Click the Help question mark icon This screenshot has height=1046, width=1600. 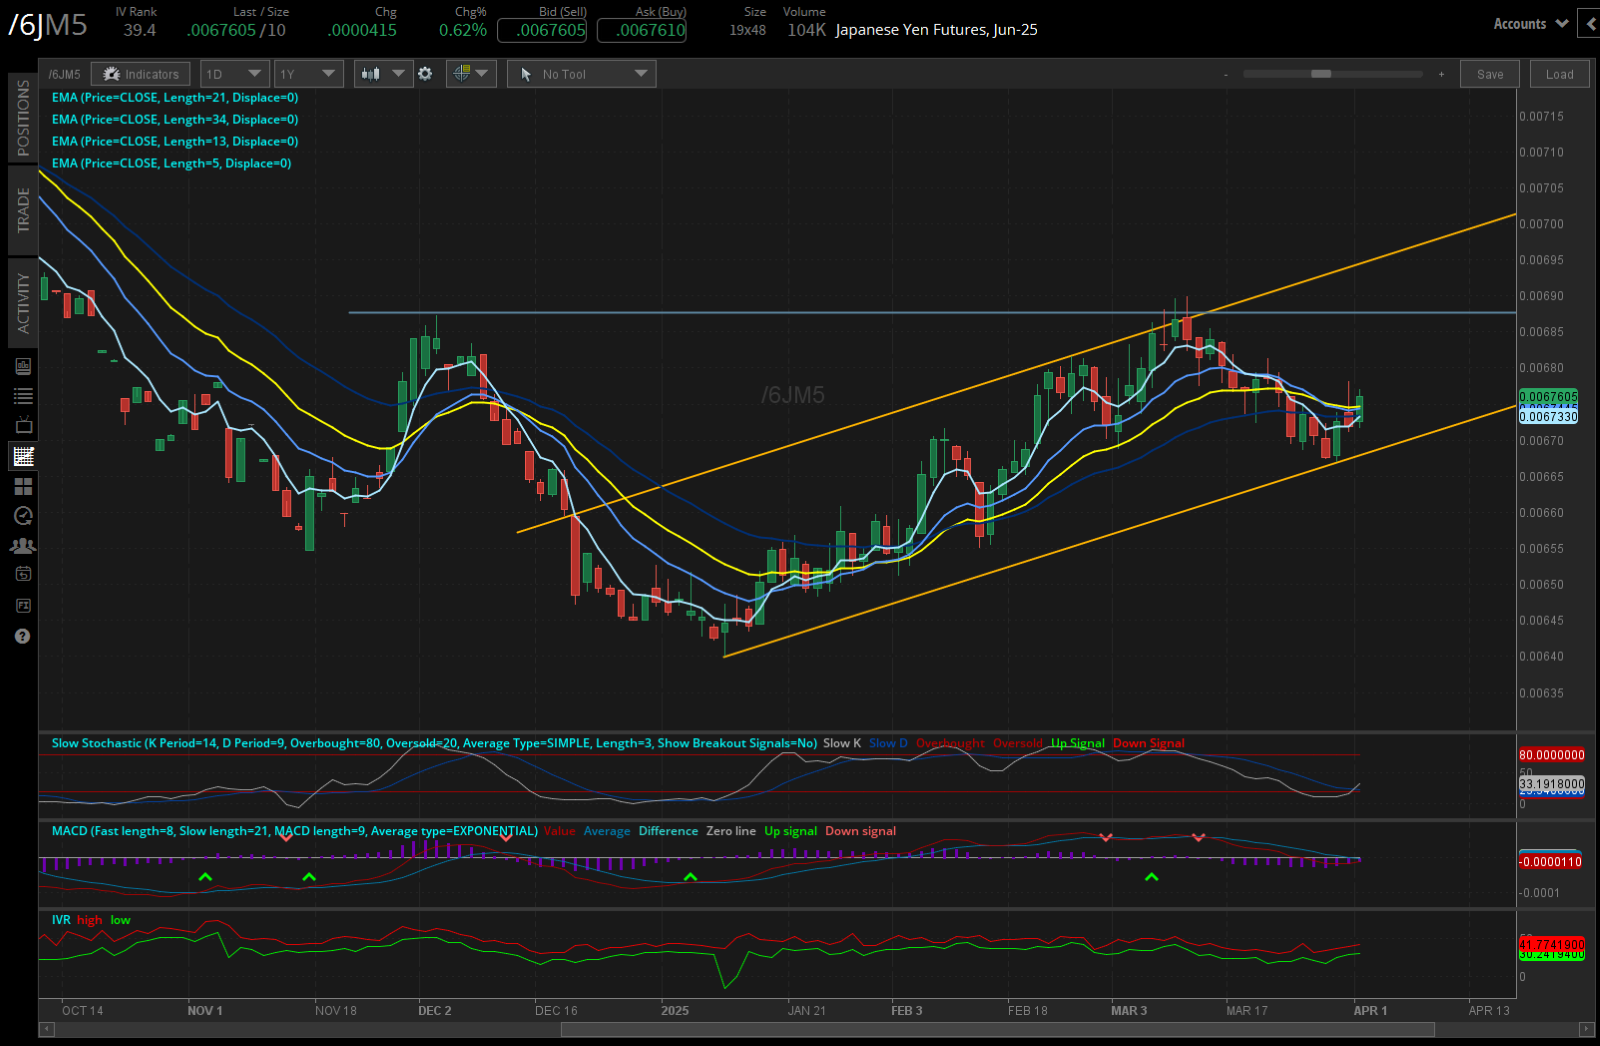tap(22, 636)
